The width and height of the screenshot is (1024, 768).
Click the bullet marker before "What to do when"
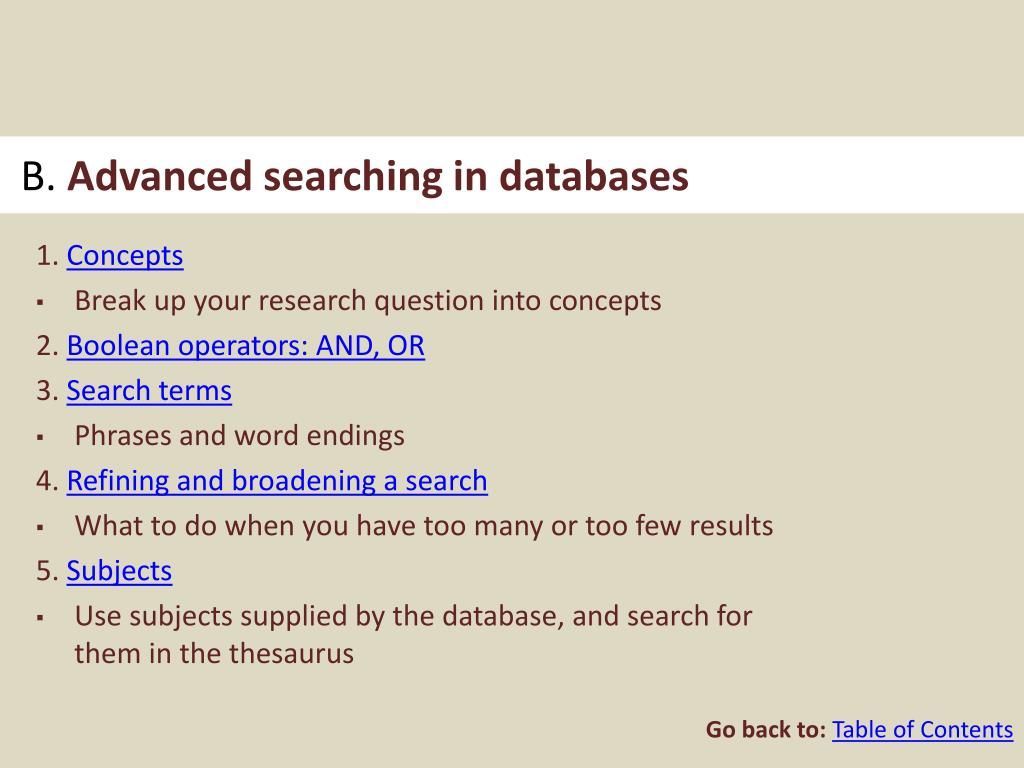pyautogui.click(x=39, y=527)
